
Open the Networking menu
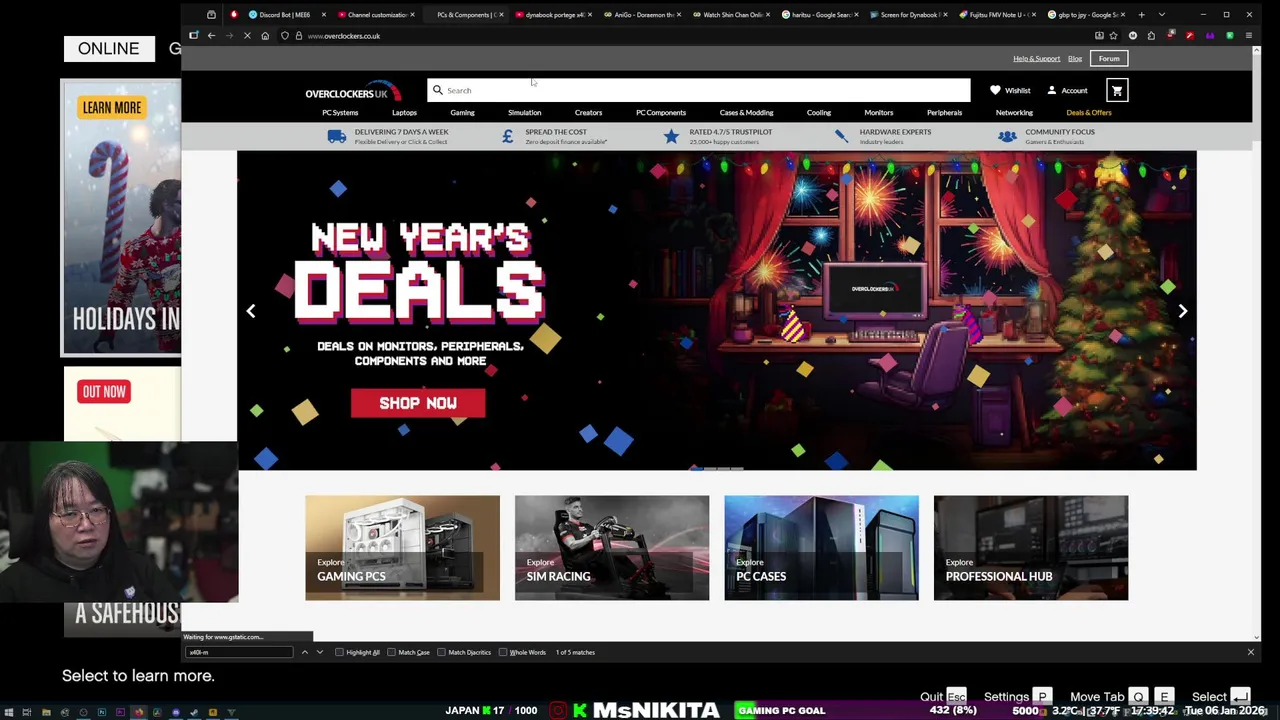1014,113
